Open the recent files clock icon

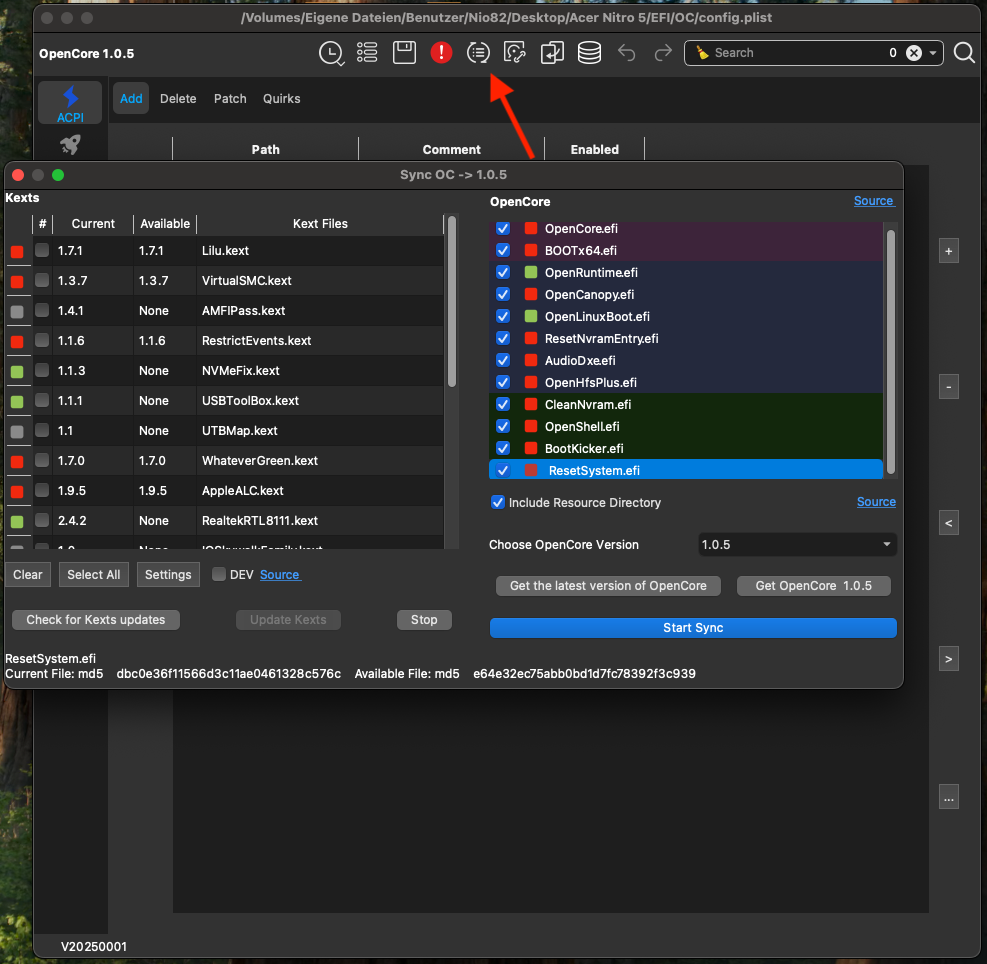point(330,53)
